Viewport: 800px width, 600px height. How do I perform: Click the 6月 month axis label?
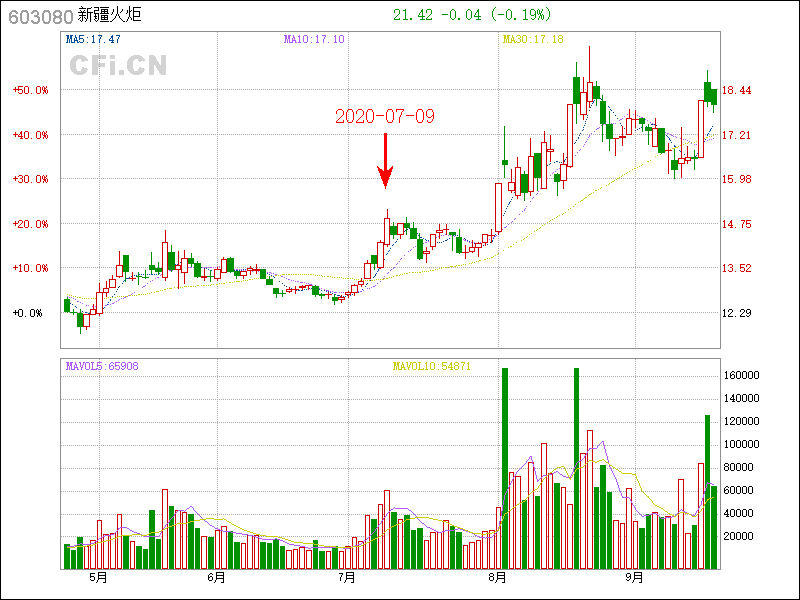pyautogui.click(x=216, y=577)
